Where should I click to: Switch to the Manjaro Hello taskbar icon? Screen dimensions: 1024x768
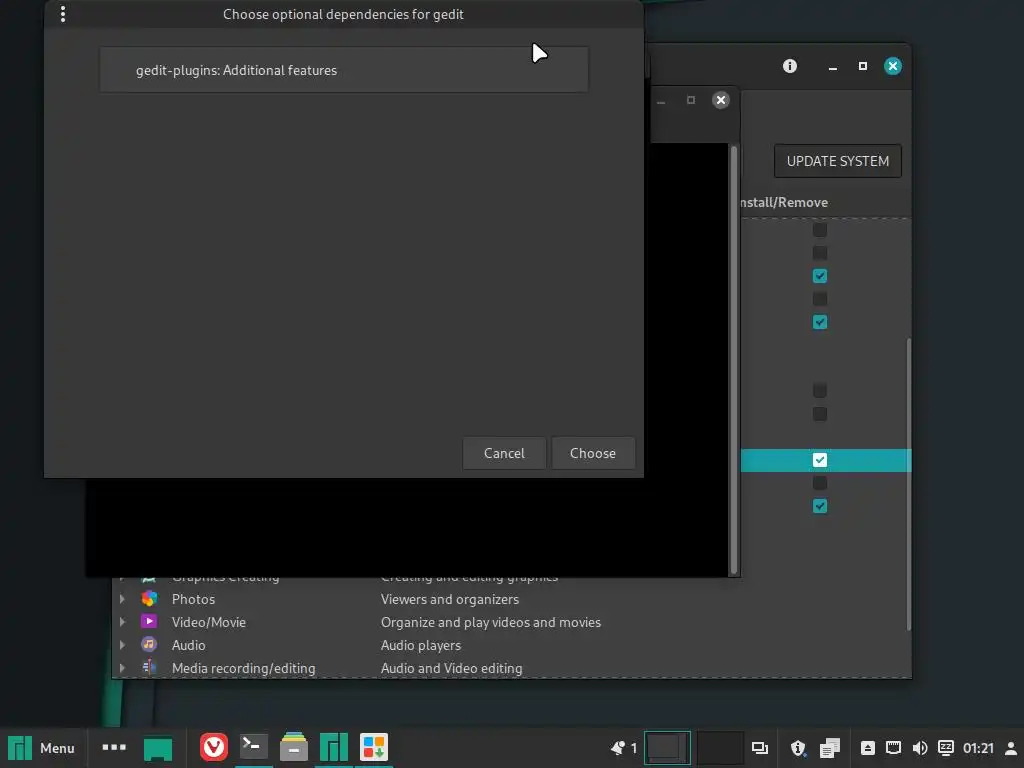click(334, 747)
